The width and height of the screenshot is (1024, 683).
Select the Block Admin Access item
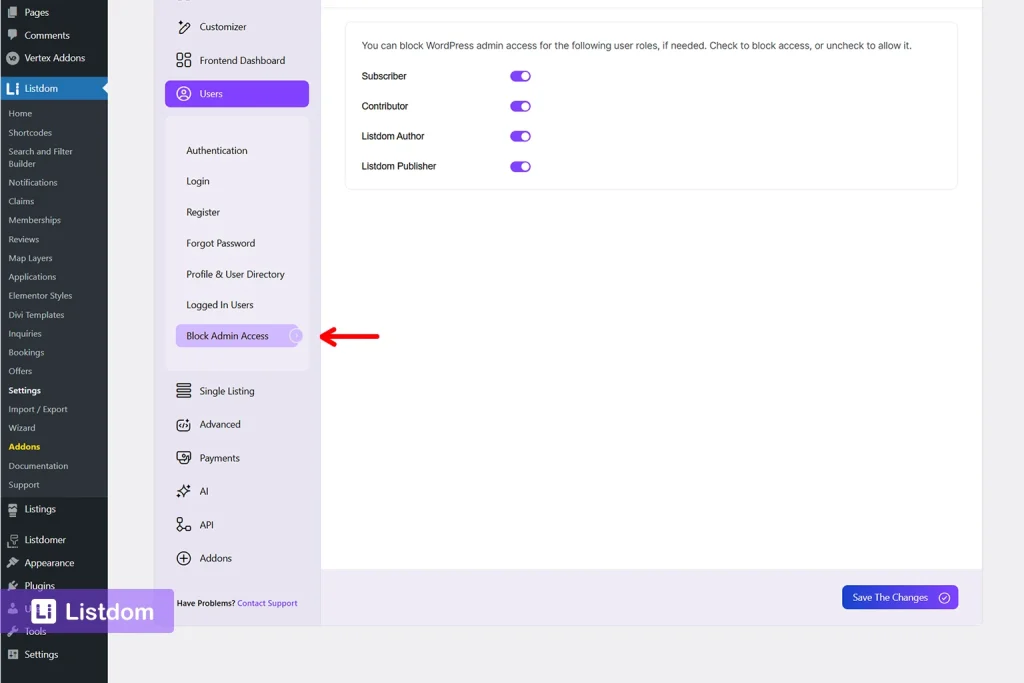tap(237, 336)
